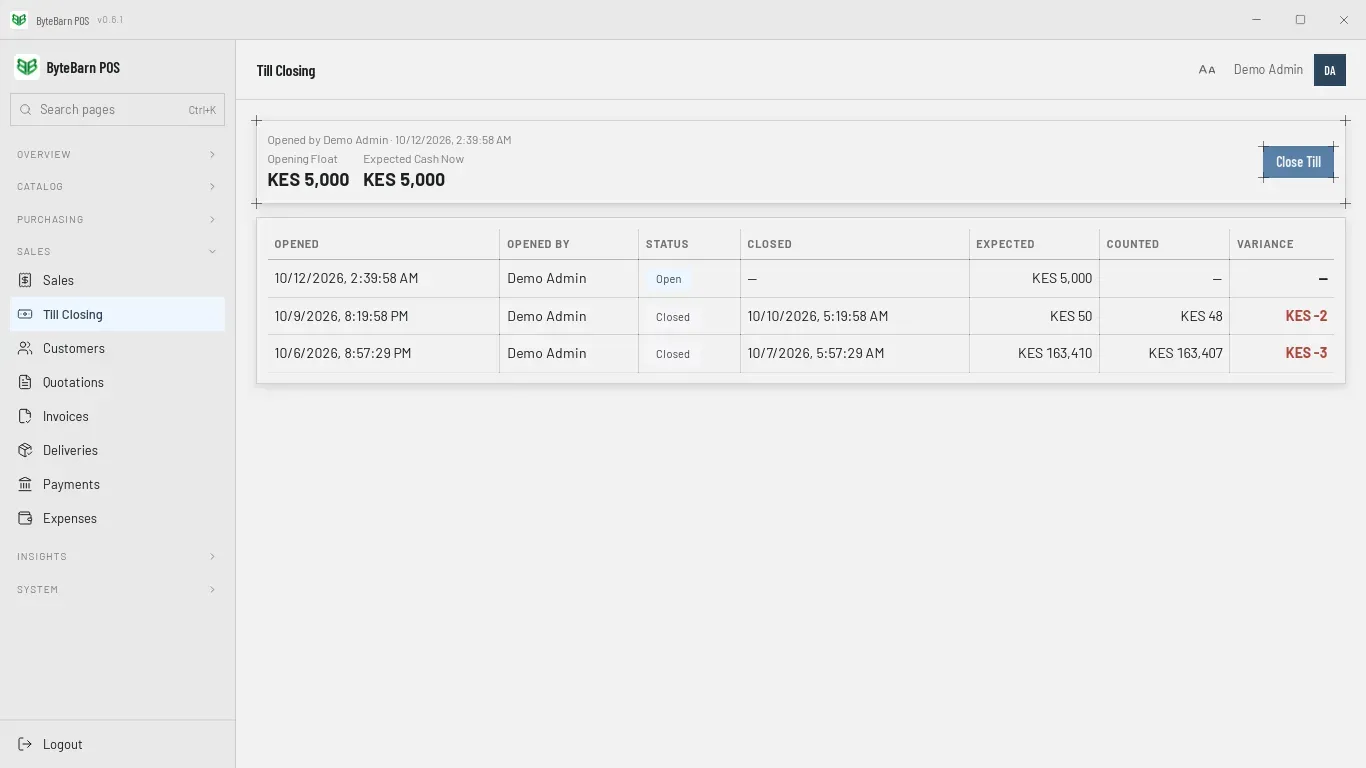Click closed time 10/7/2026, 5:57:29 AM

(815, 353)
